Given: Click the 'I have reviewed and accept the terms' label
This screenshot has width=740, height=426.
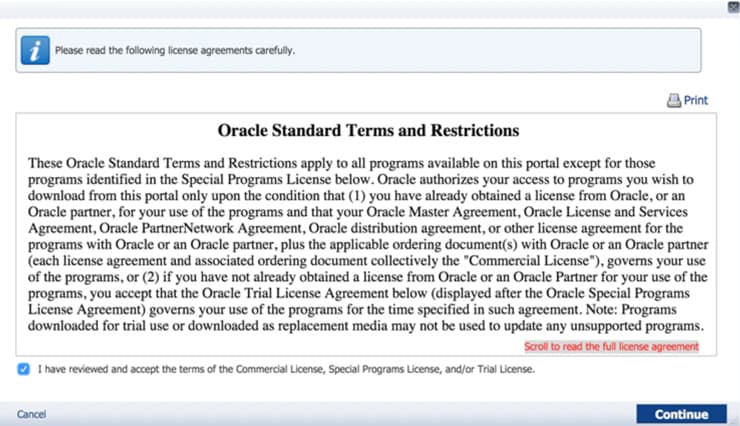Looking at the screenshot, I should [286, 369].
